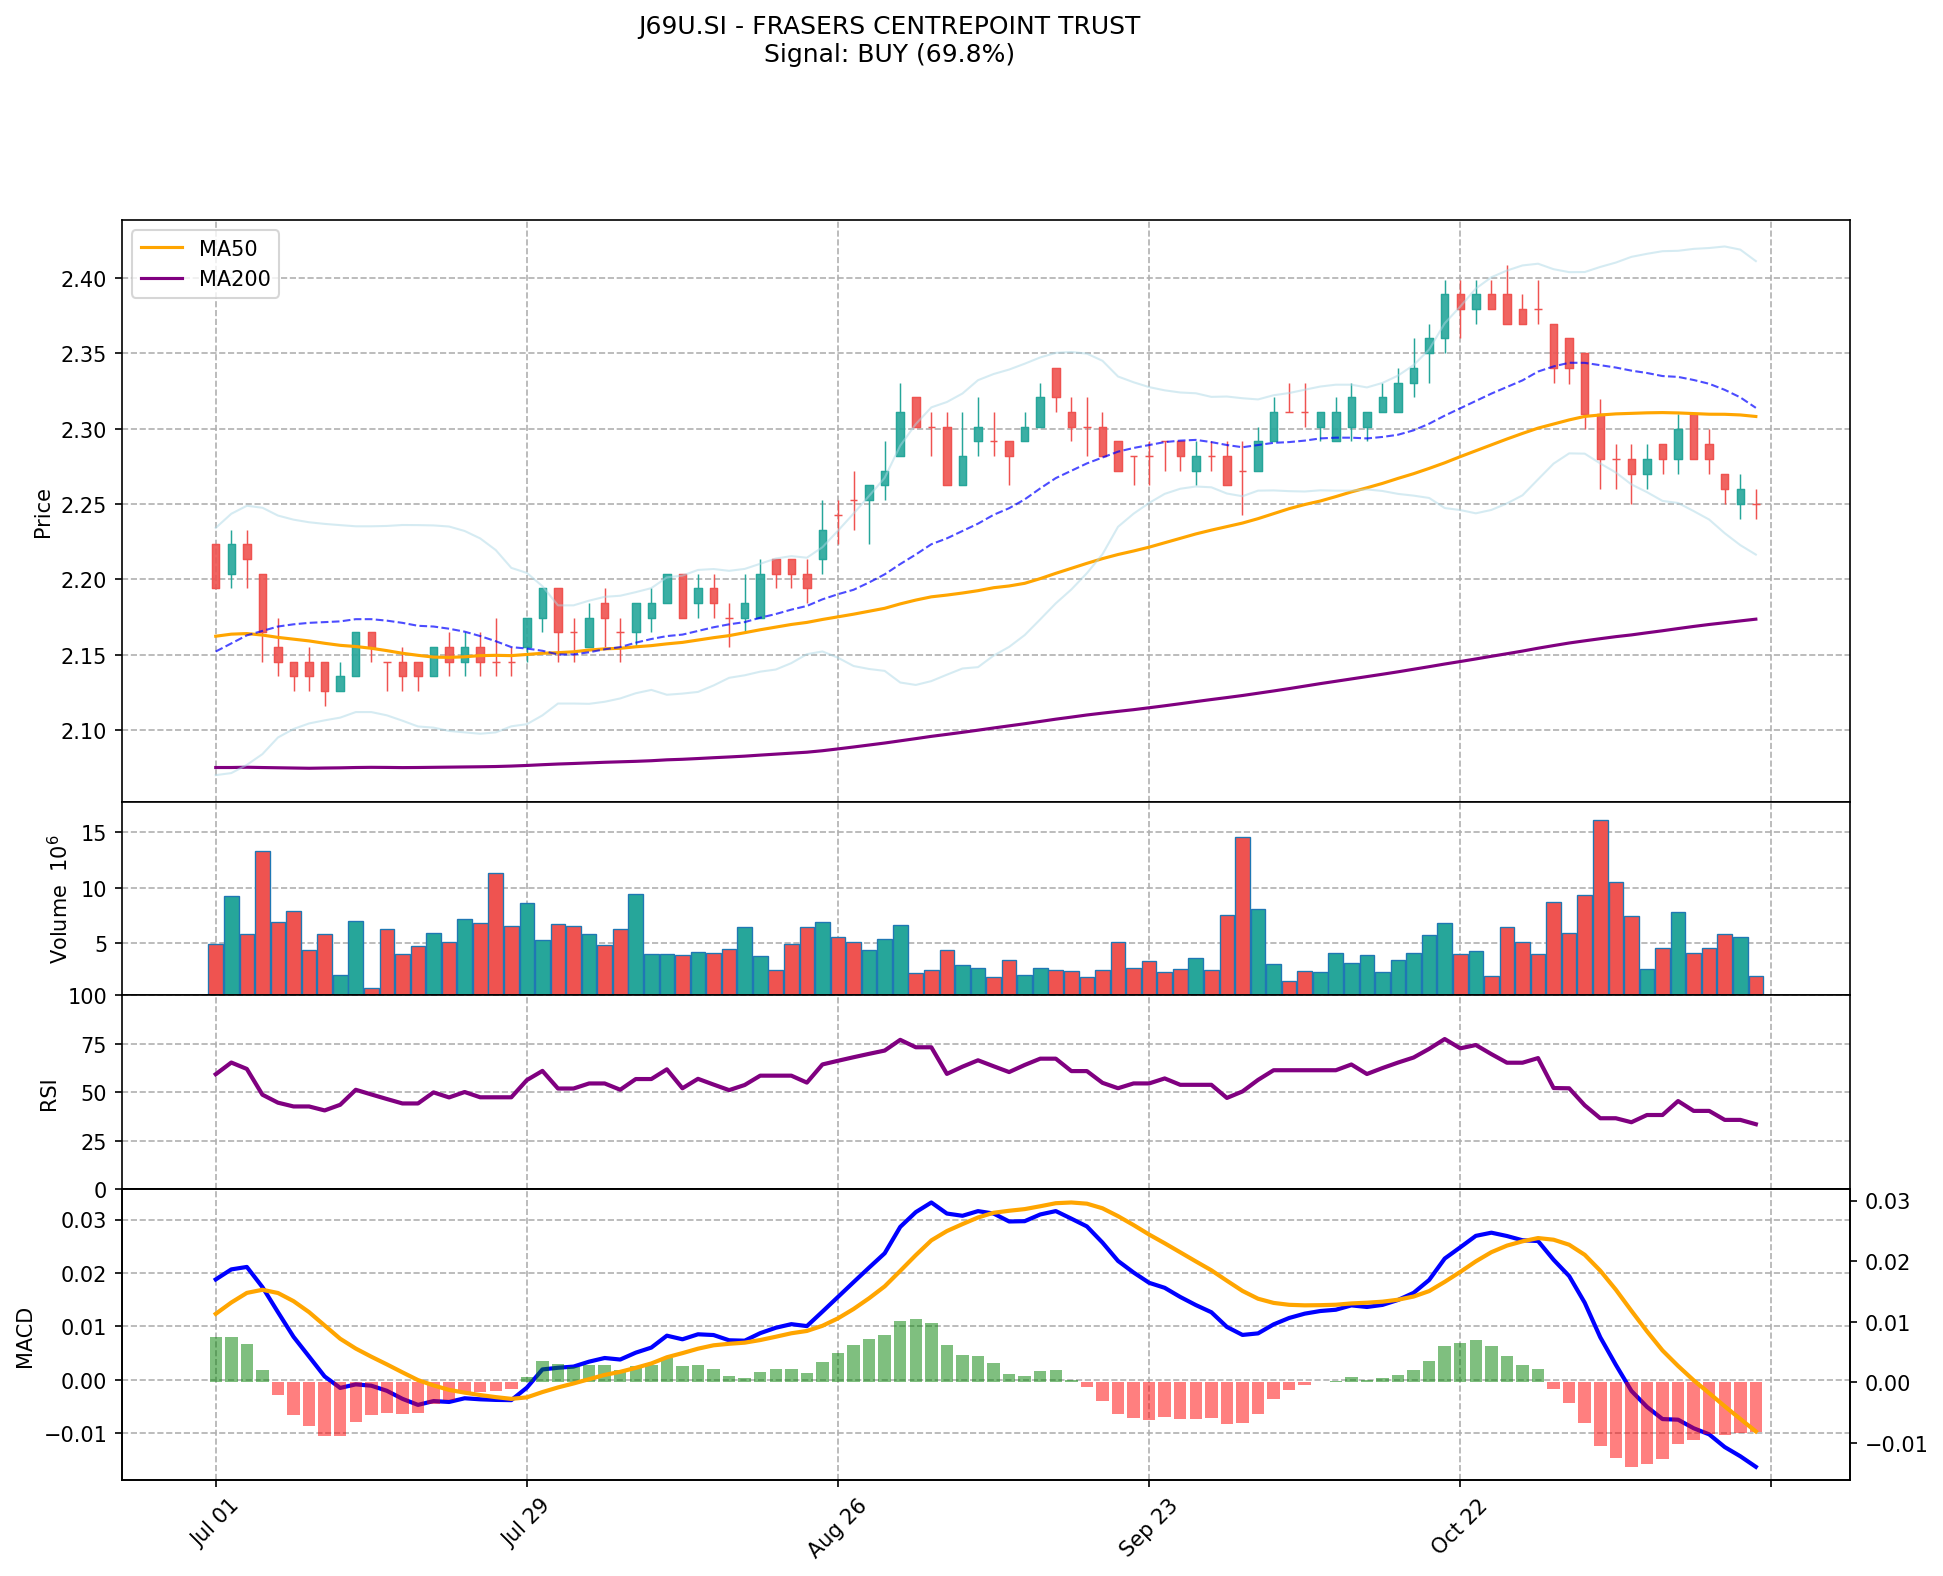Screen dimensions: 1943x1576
Task: Click the Price axis label
Action: (42, 514)
